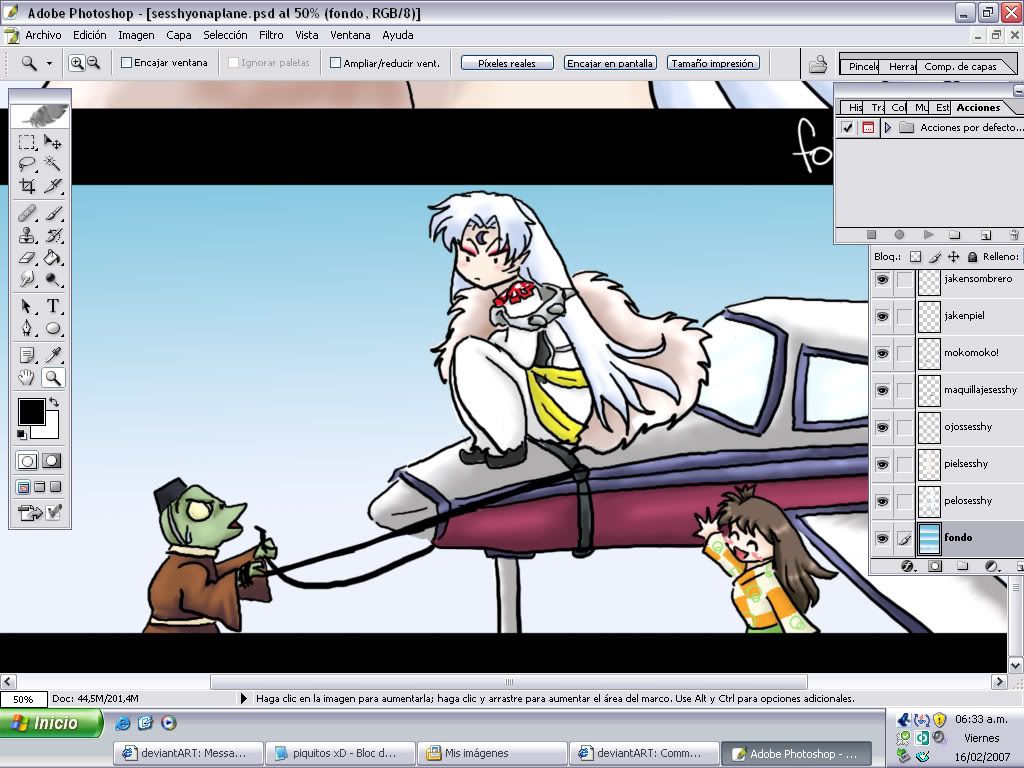Image resolution: width=1024 pixels, height=768 pixels.
Task: Reset to default foreground/background colors
Action: [x=22, y=434]
